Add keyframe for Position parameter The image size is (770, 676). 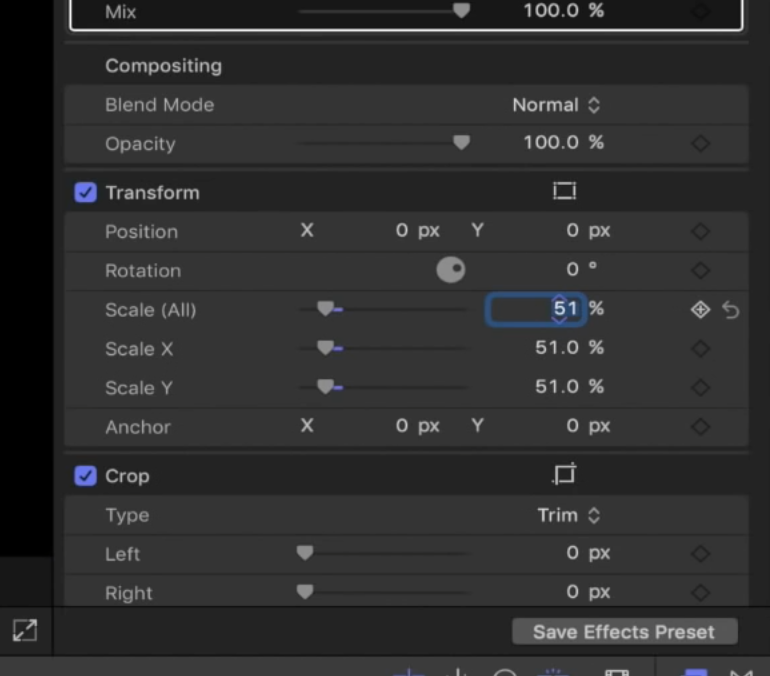(700, 232)
